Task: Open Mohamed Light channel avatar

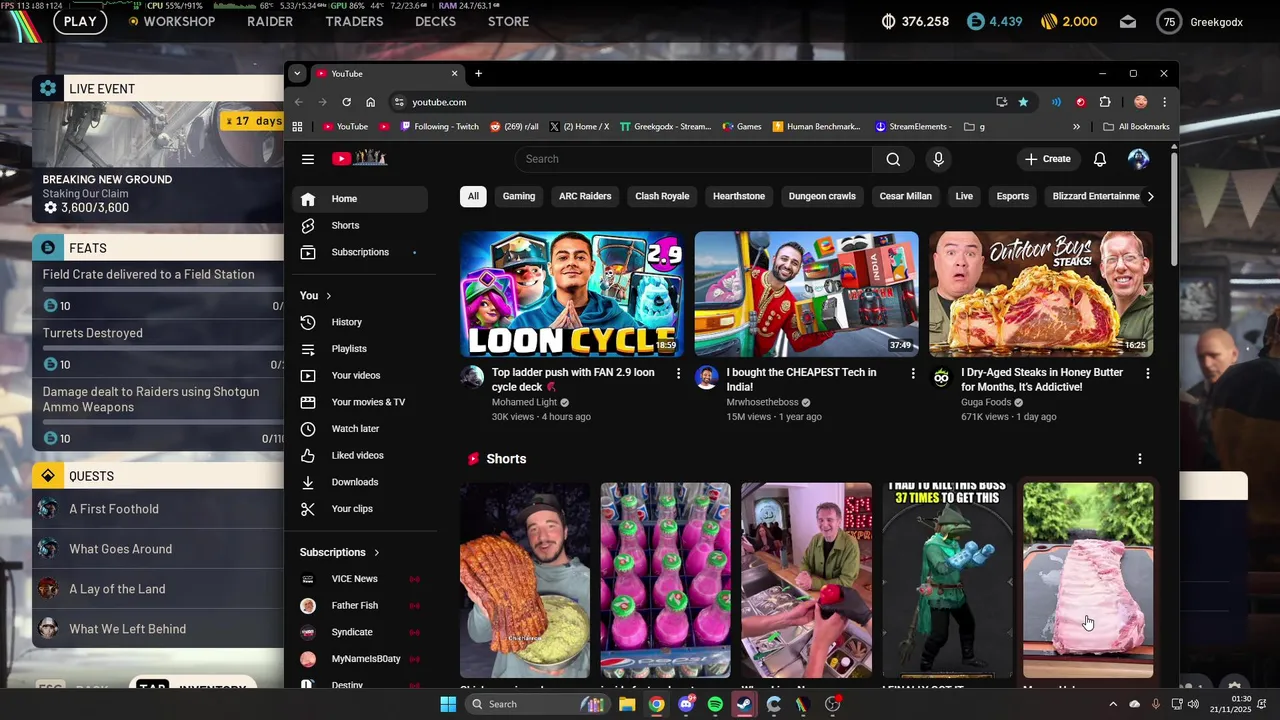Action: tap(472, 378)
